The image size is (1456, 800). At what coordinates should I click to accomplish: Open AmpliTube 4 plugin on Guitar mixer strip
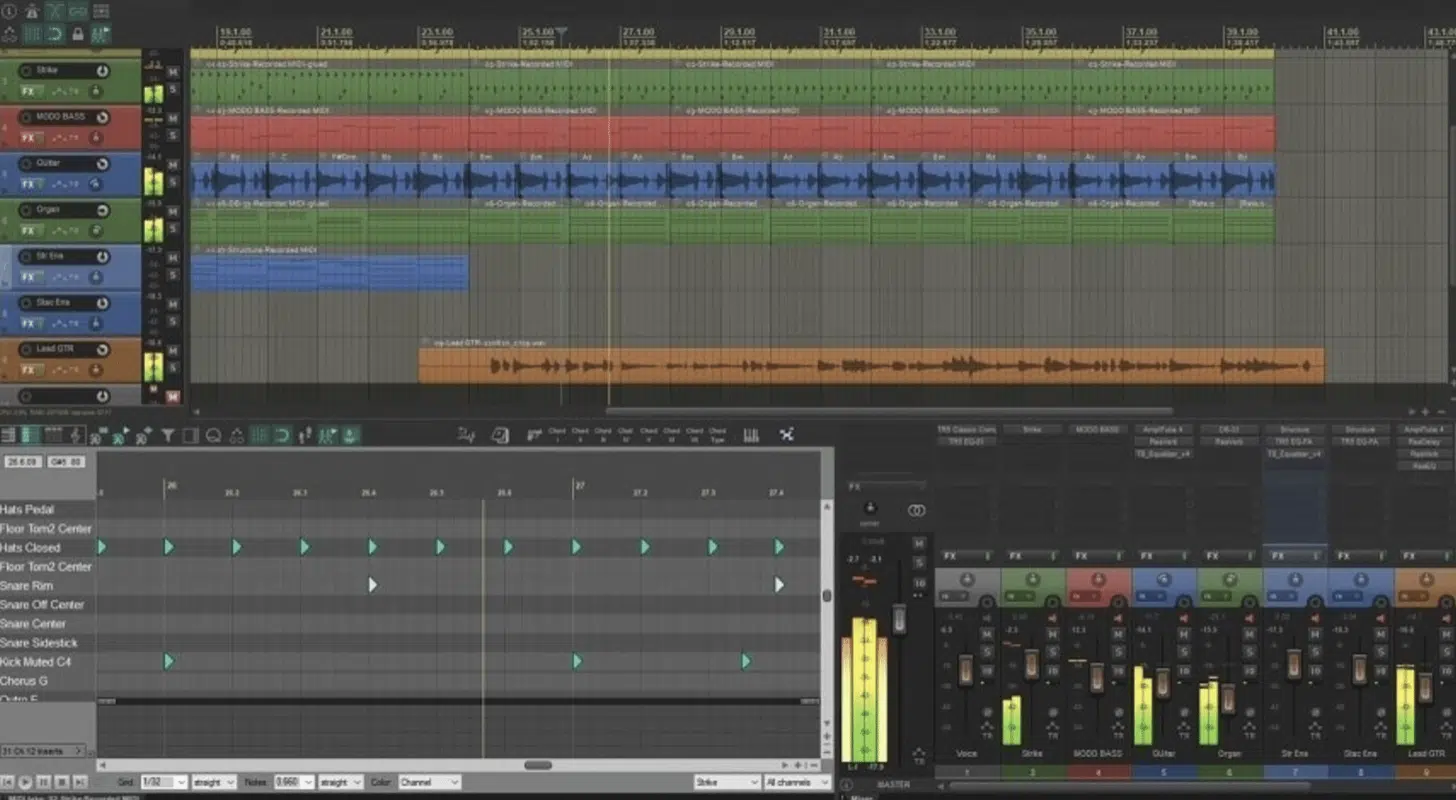[1163, 429]
